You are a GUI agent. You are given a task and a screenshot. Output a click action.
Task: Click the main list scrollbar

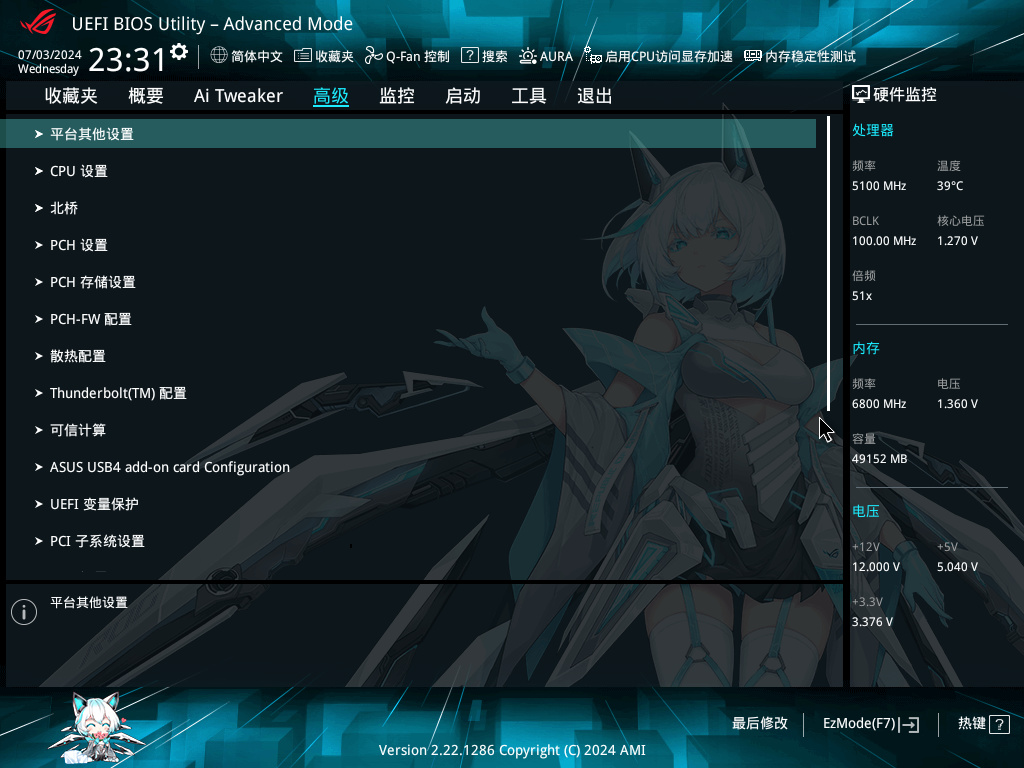point(829,263)
